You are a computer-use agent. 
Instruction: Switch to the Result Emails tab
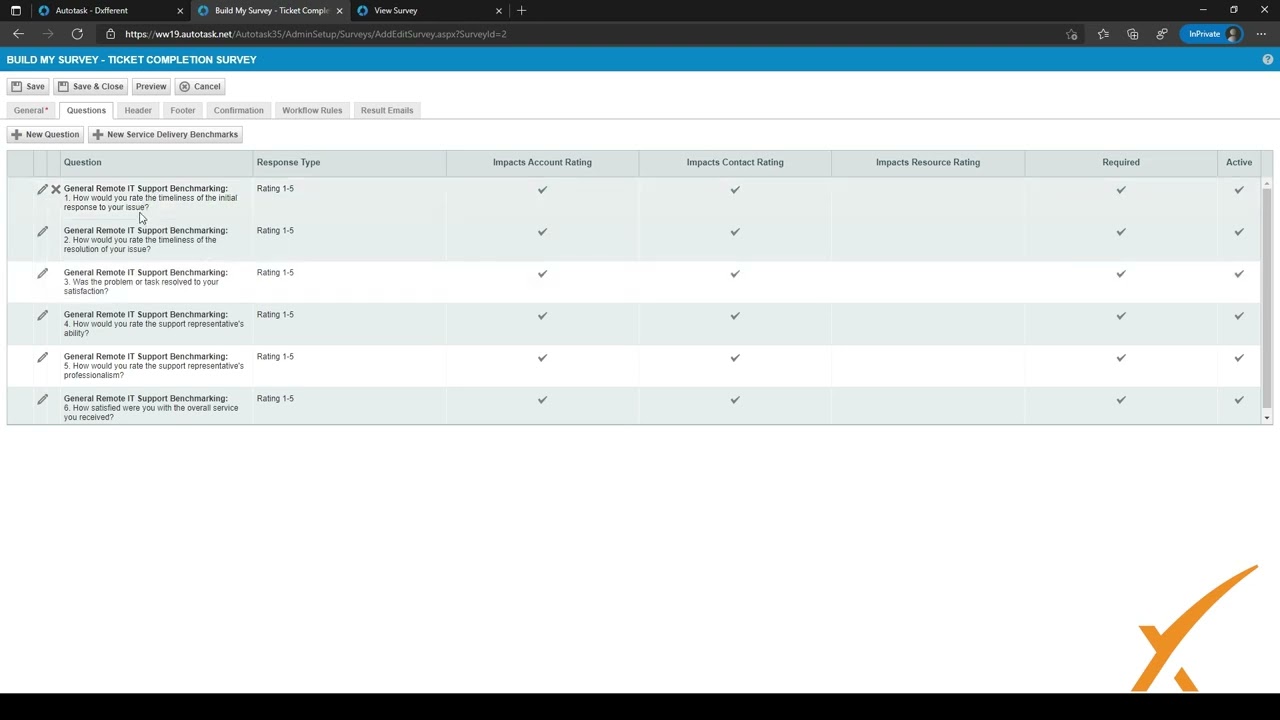(x=387, y=110)
